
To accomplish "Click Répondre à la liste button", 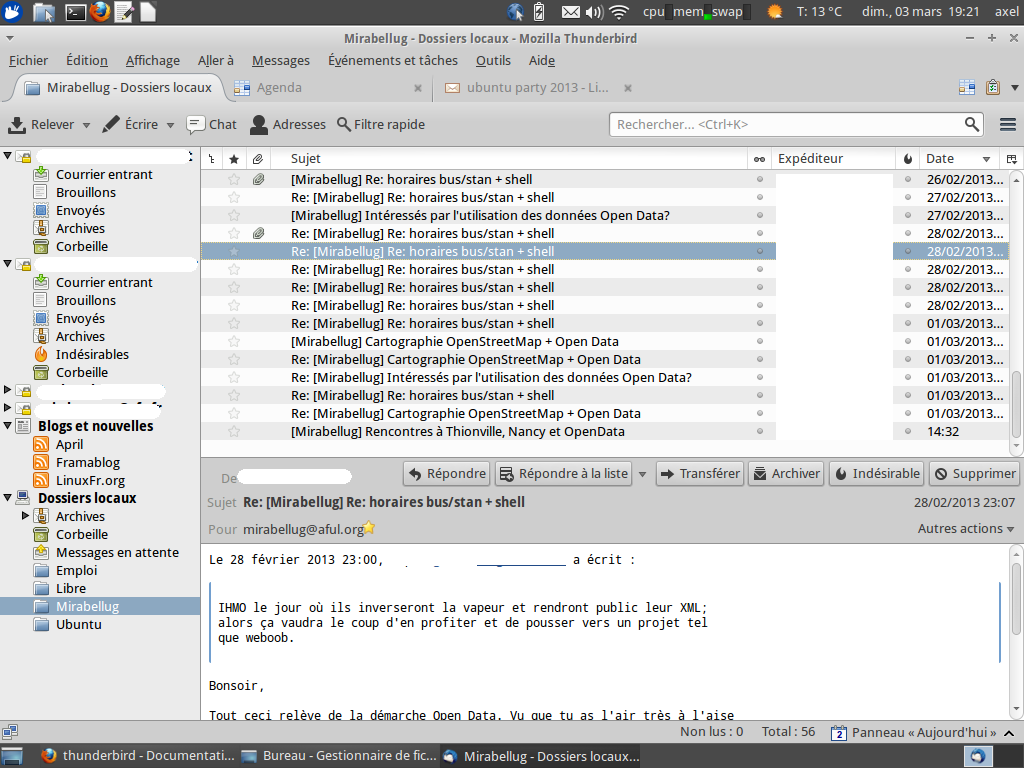I will coord(564,474).
